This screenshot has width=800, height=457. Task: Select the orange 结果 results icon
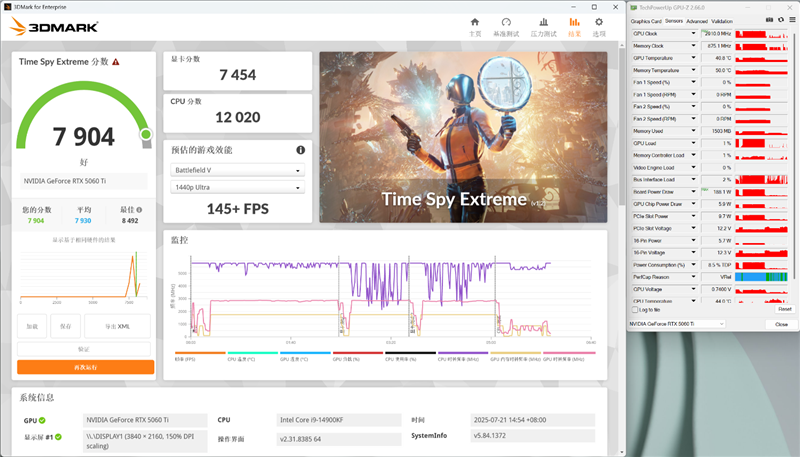[x=574, y=25]
